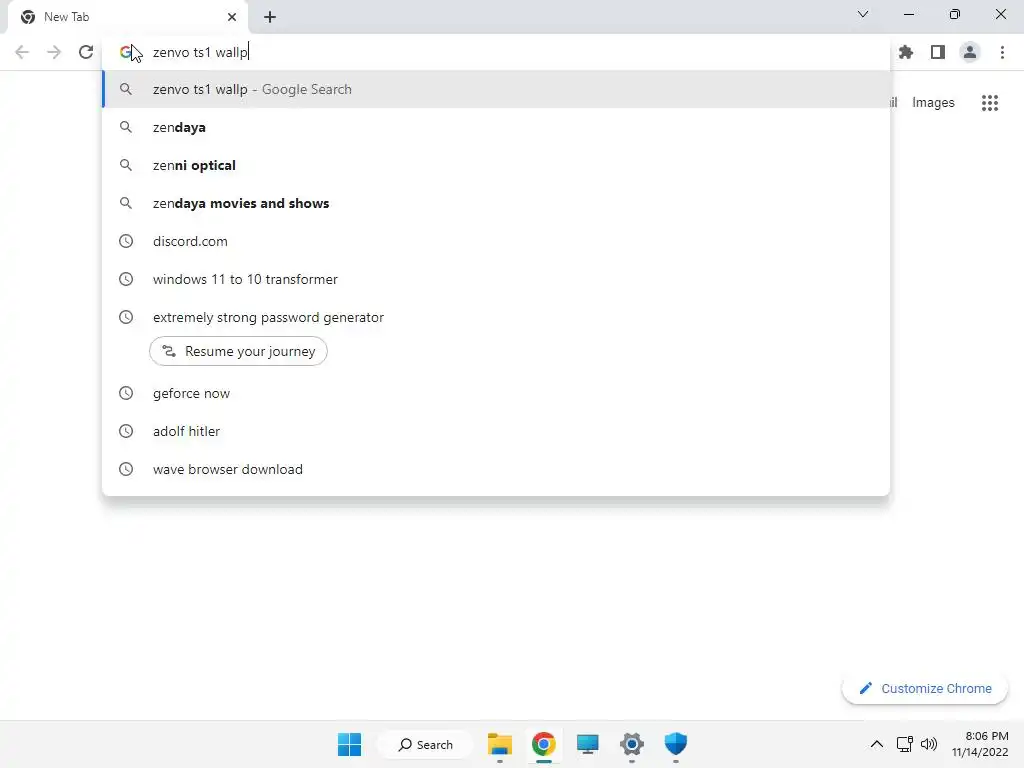Select the 'geforce now' history entry

(496, 393)
